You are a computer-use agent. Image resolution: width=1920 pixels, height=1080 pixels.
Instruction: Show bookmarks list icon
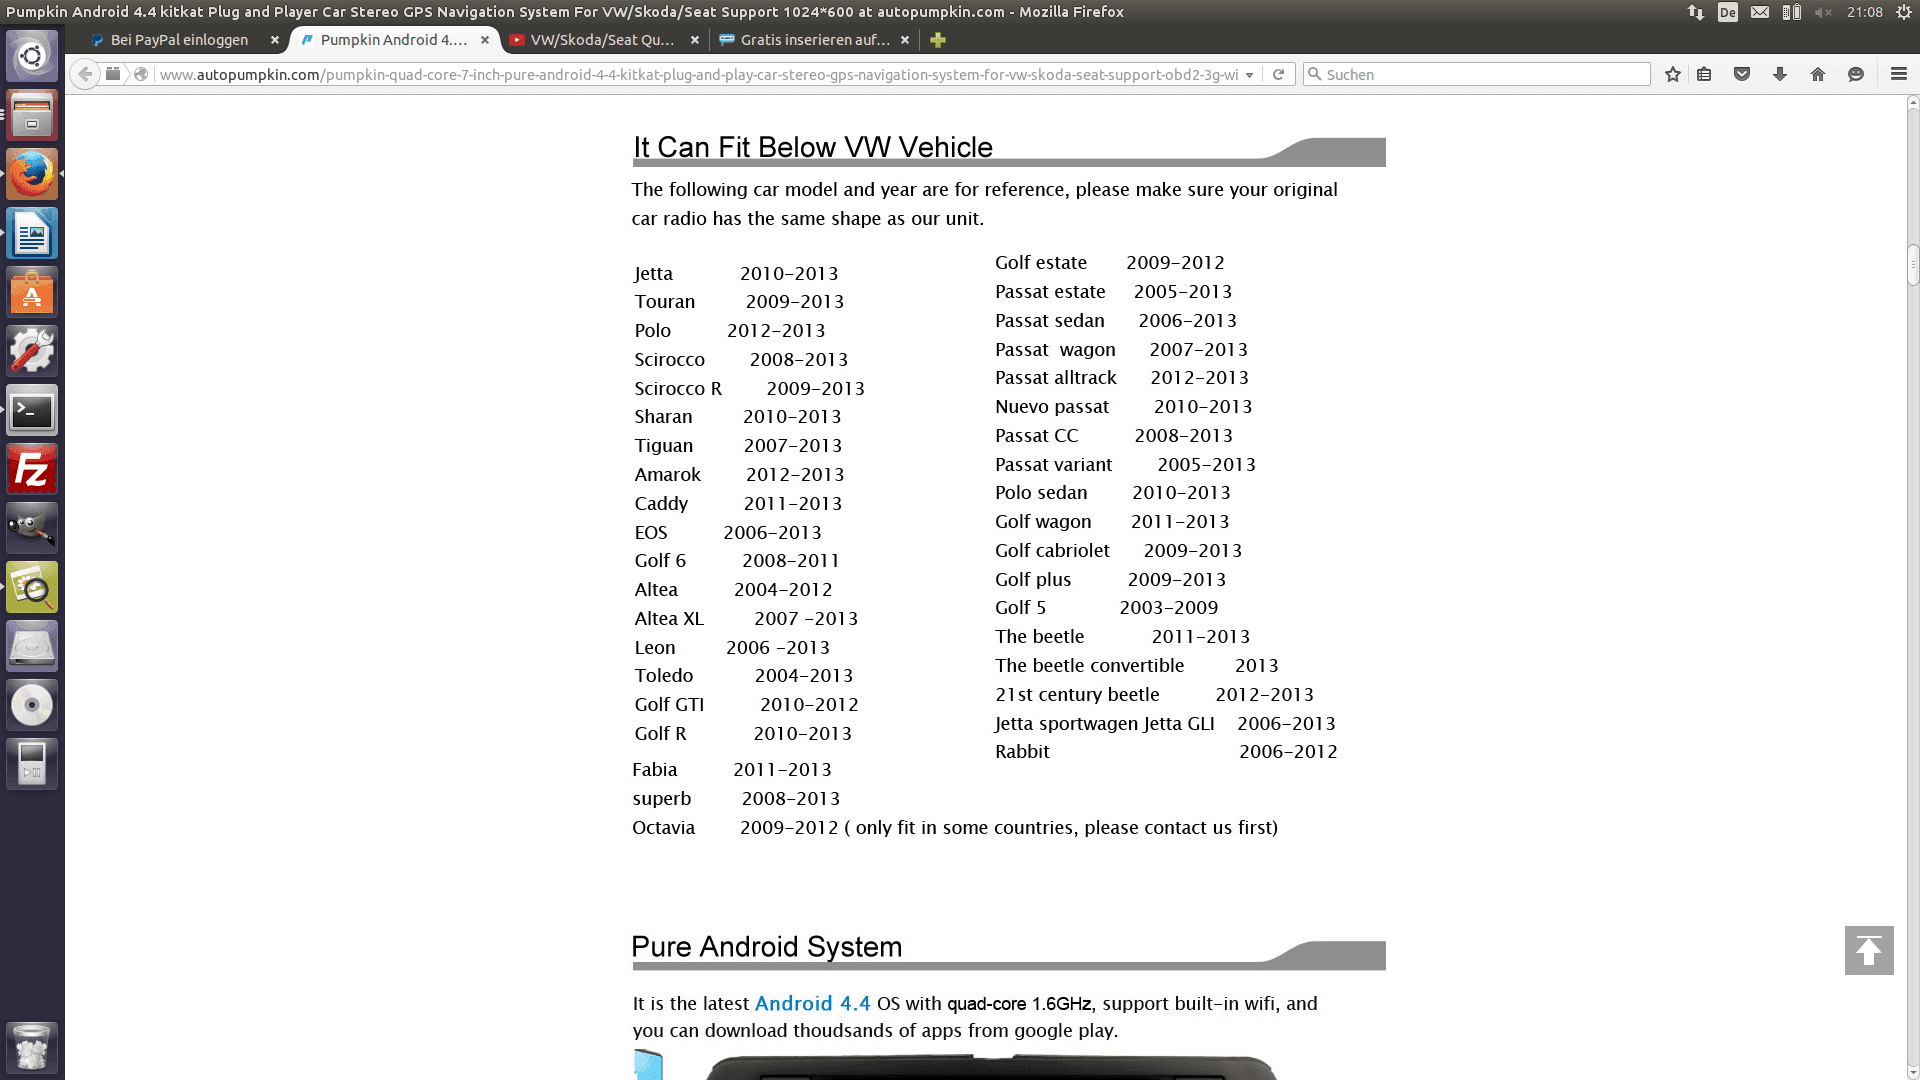coord(1705,74)
